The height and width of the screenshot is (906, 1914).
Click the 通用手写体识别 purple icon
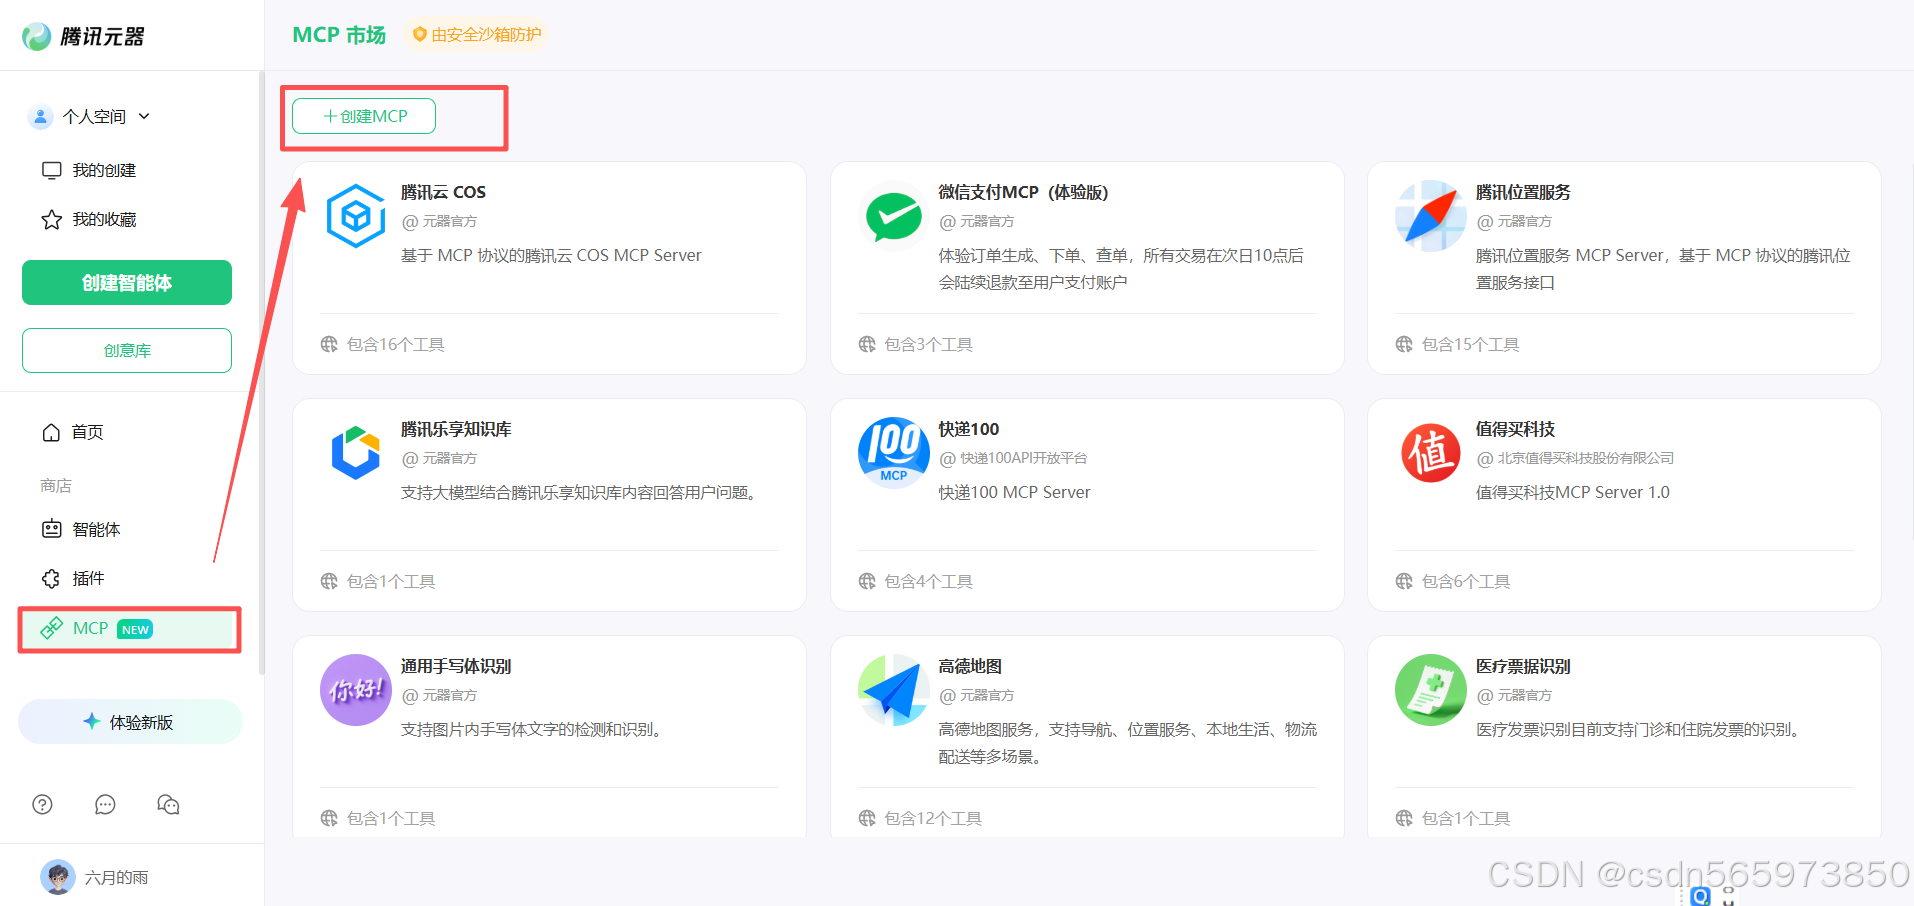point(356,690)
